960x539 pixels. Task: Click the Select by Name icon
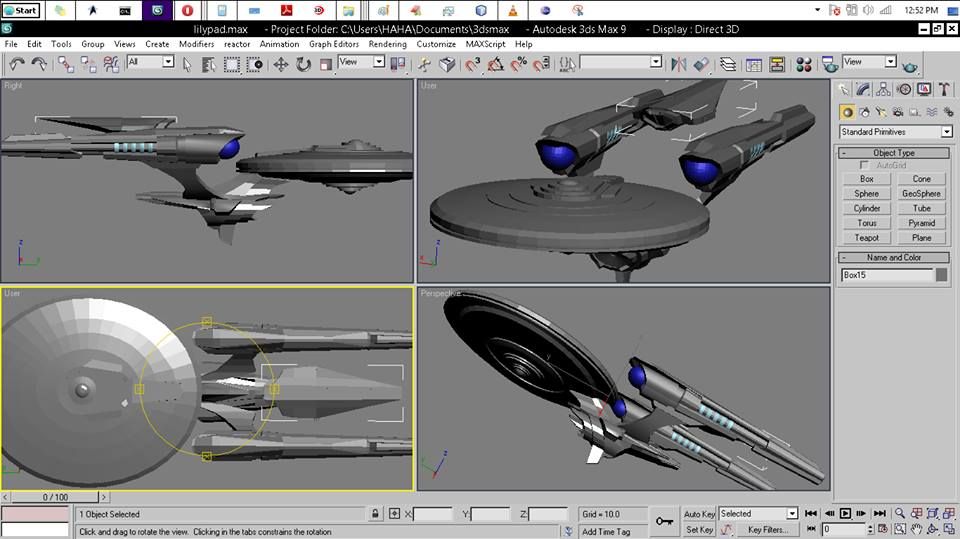pos(209,64)
